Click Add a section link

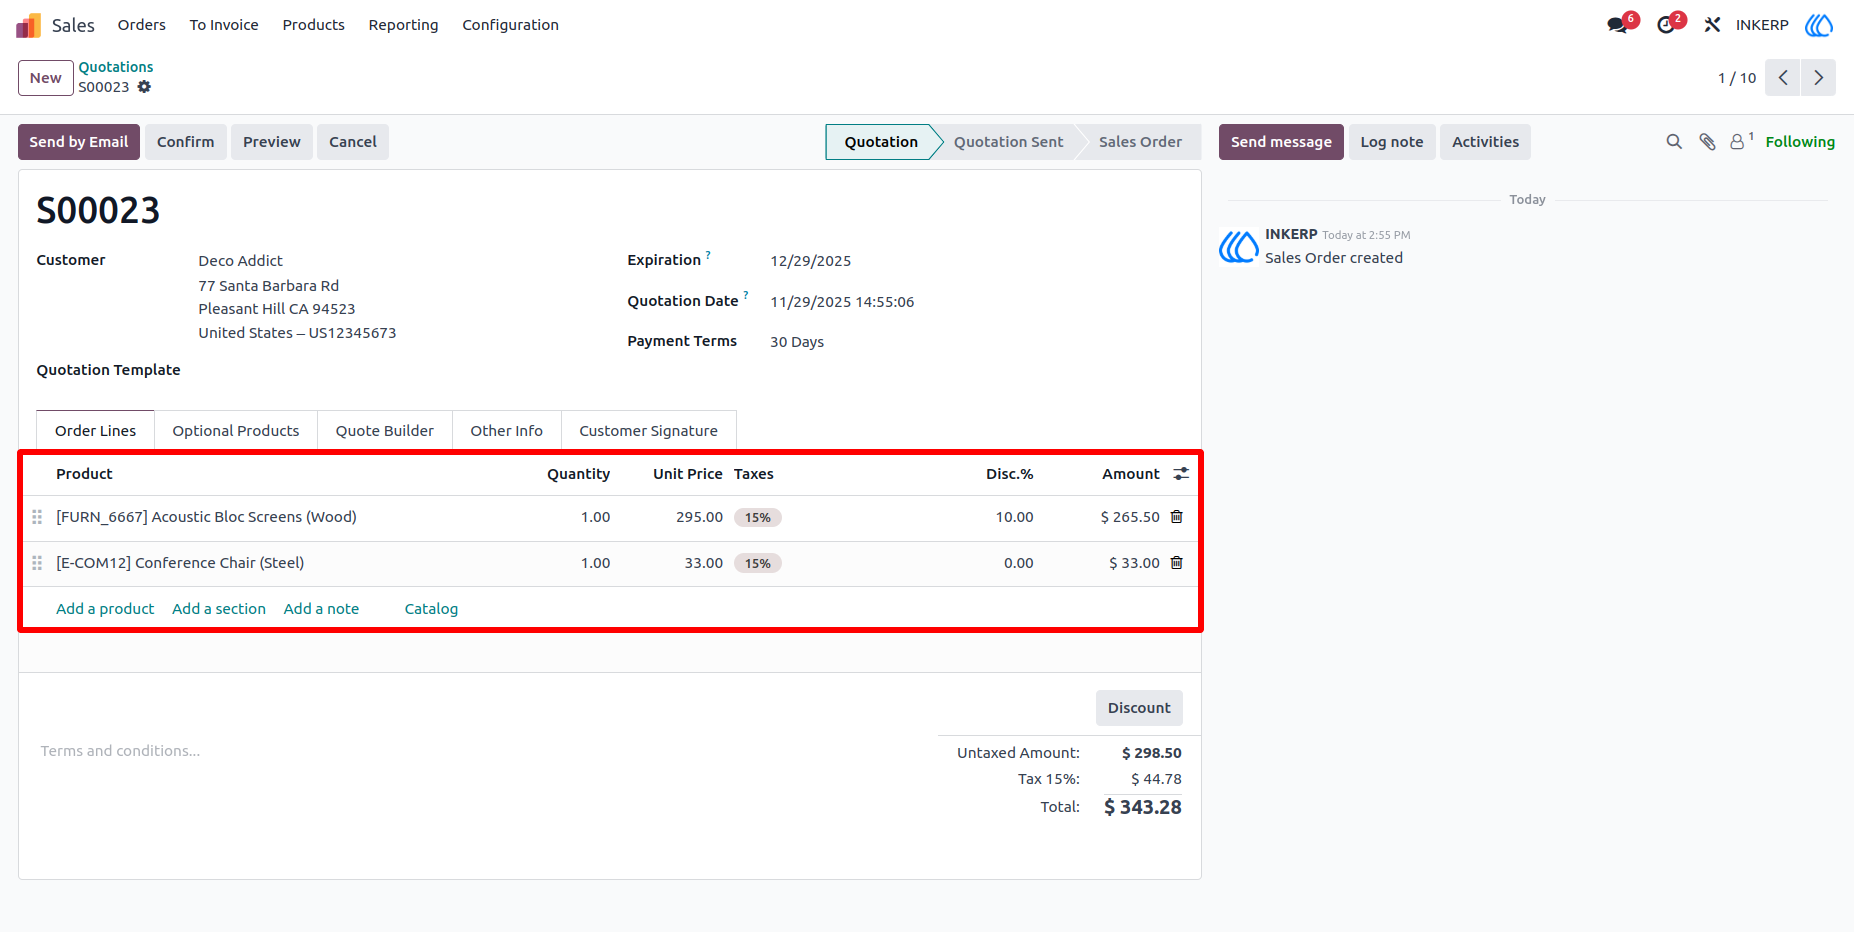(x=219, y=609)
